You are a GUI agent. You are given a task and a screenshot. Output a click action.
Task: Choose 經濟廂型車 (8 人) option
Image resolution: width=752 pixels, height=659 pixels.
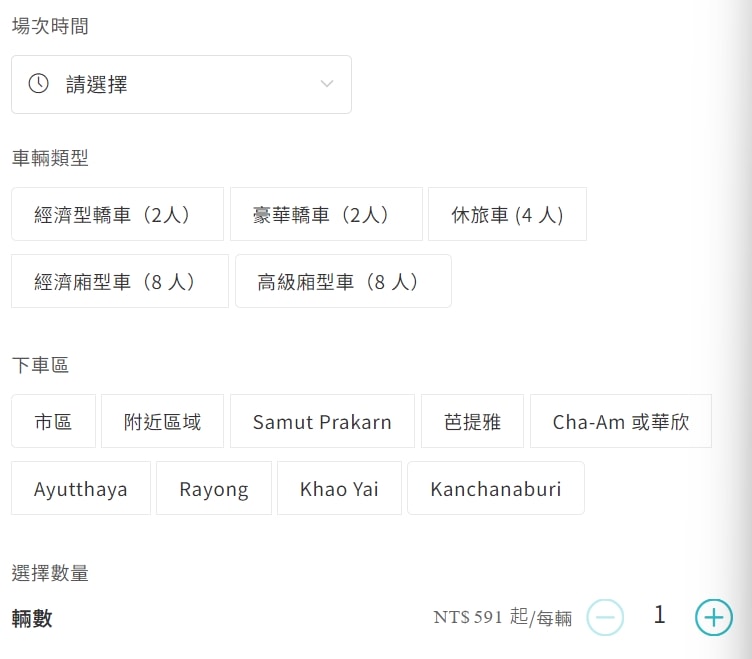coord(120,281)
